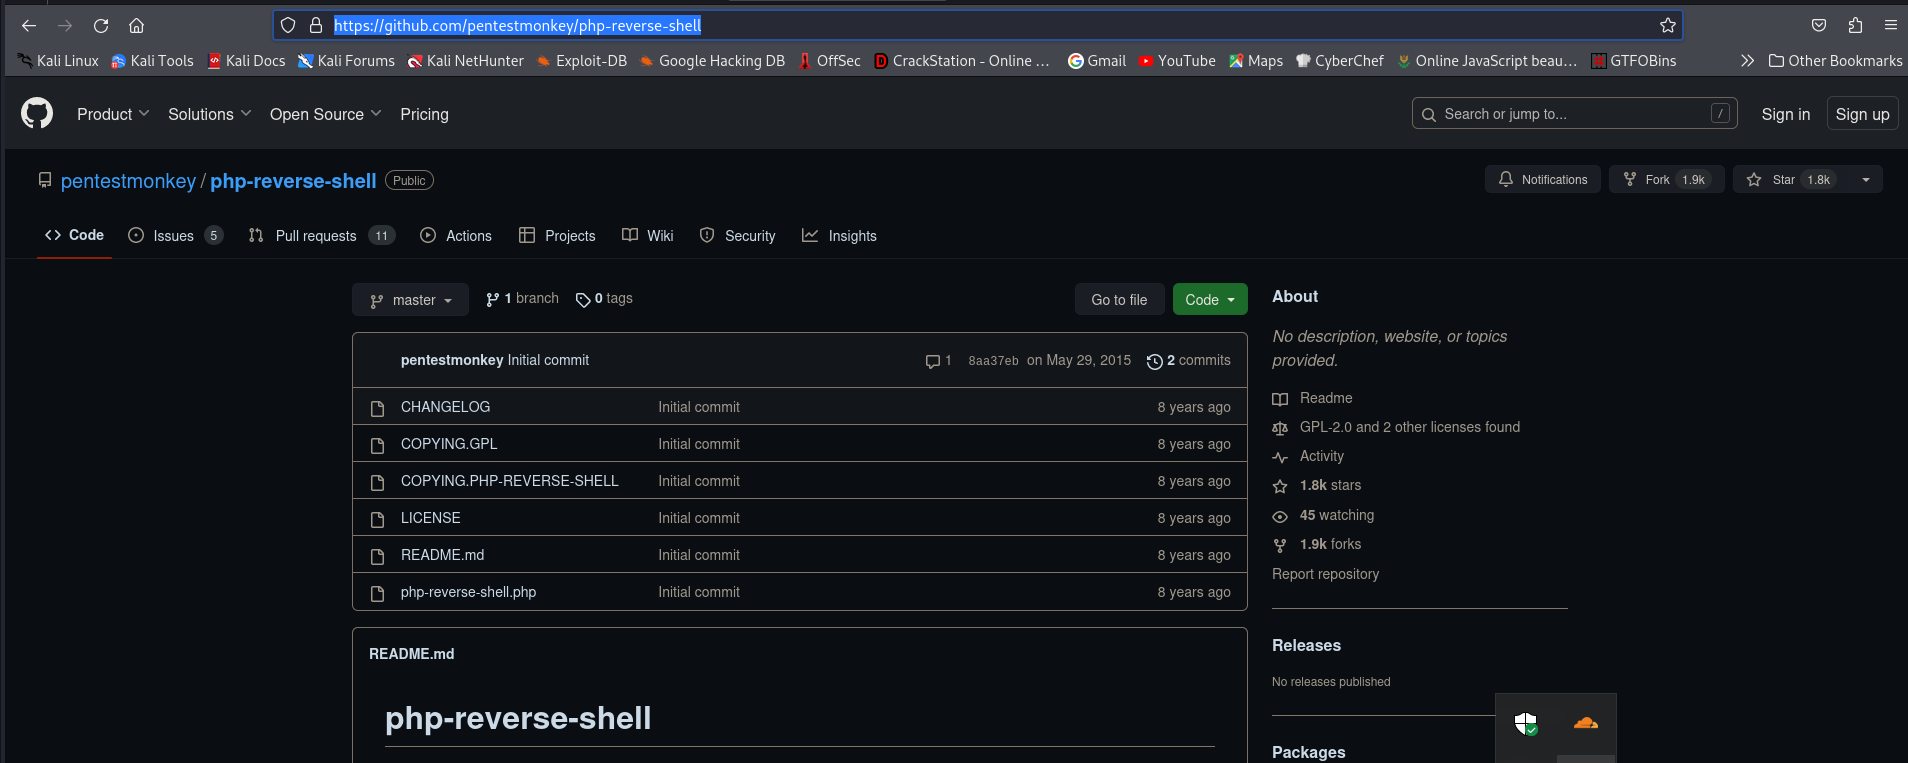Bookmark this page with the star icon
This screenshot has width=1908, height=763.
(x=1667, y=26)
